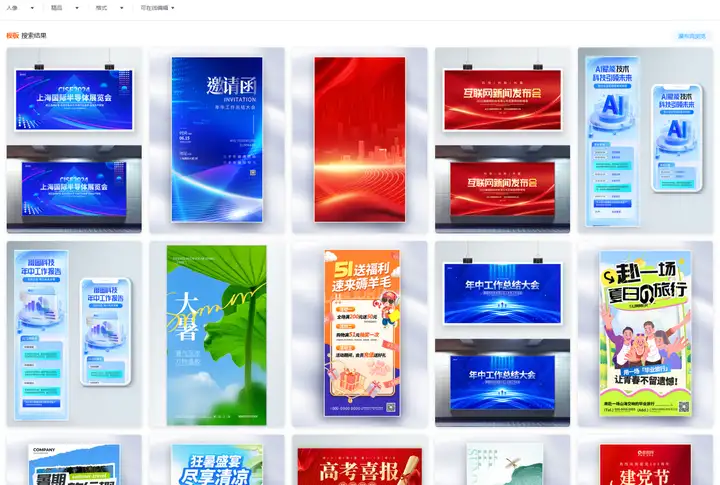Click the orange 模板 label in results header

click(x=12, y=35)
